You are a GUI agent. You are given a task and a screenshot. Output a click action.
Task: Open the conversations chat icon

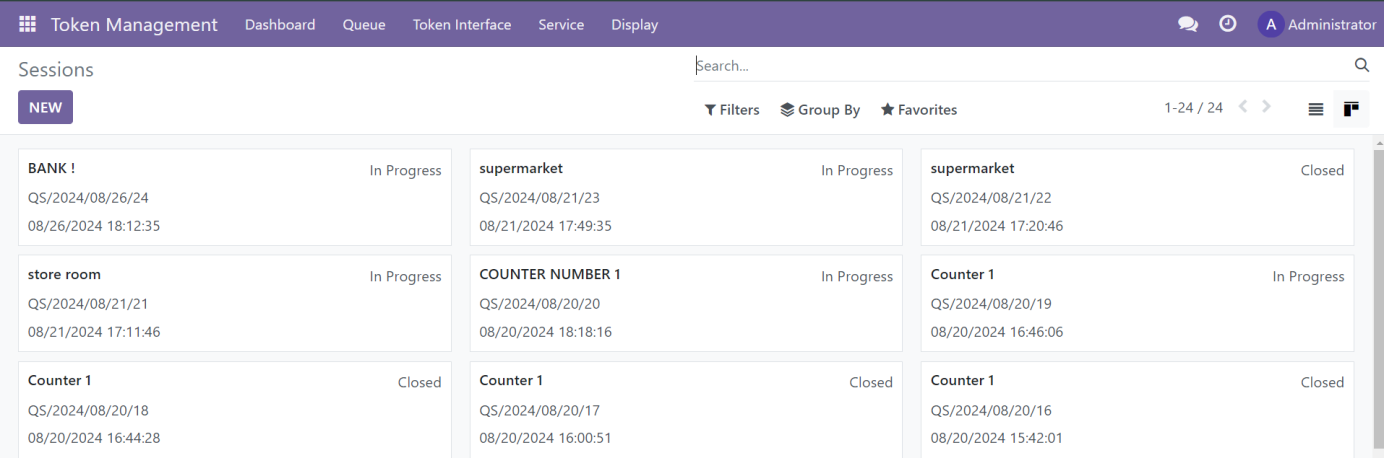click(x=1188, y=24)
